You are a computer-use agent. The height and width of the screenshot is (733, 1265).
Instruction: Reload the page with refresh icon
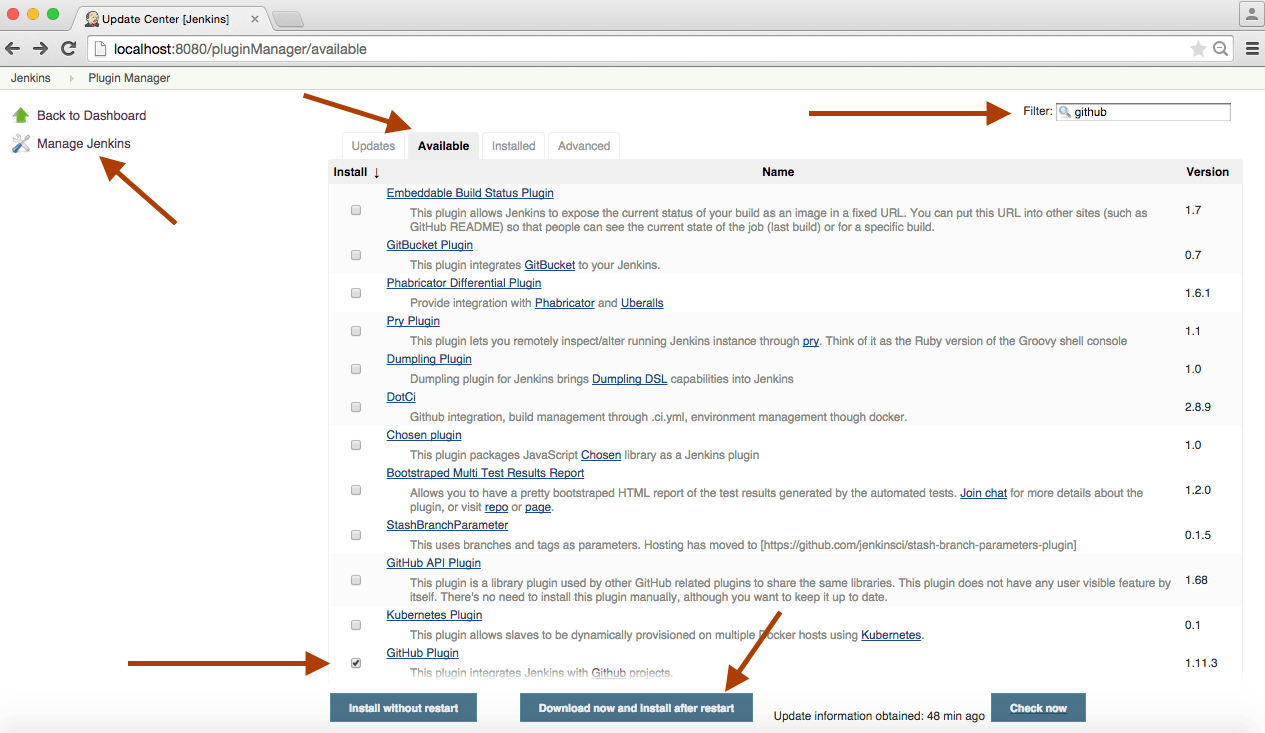pyautogui.click(x=68, y=48)
